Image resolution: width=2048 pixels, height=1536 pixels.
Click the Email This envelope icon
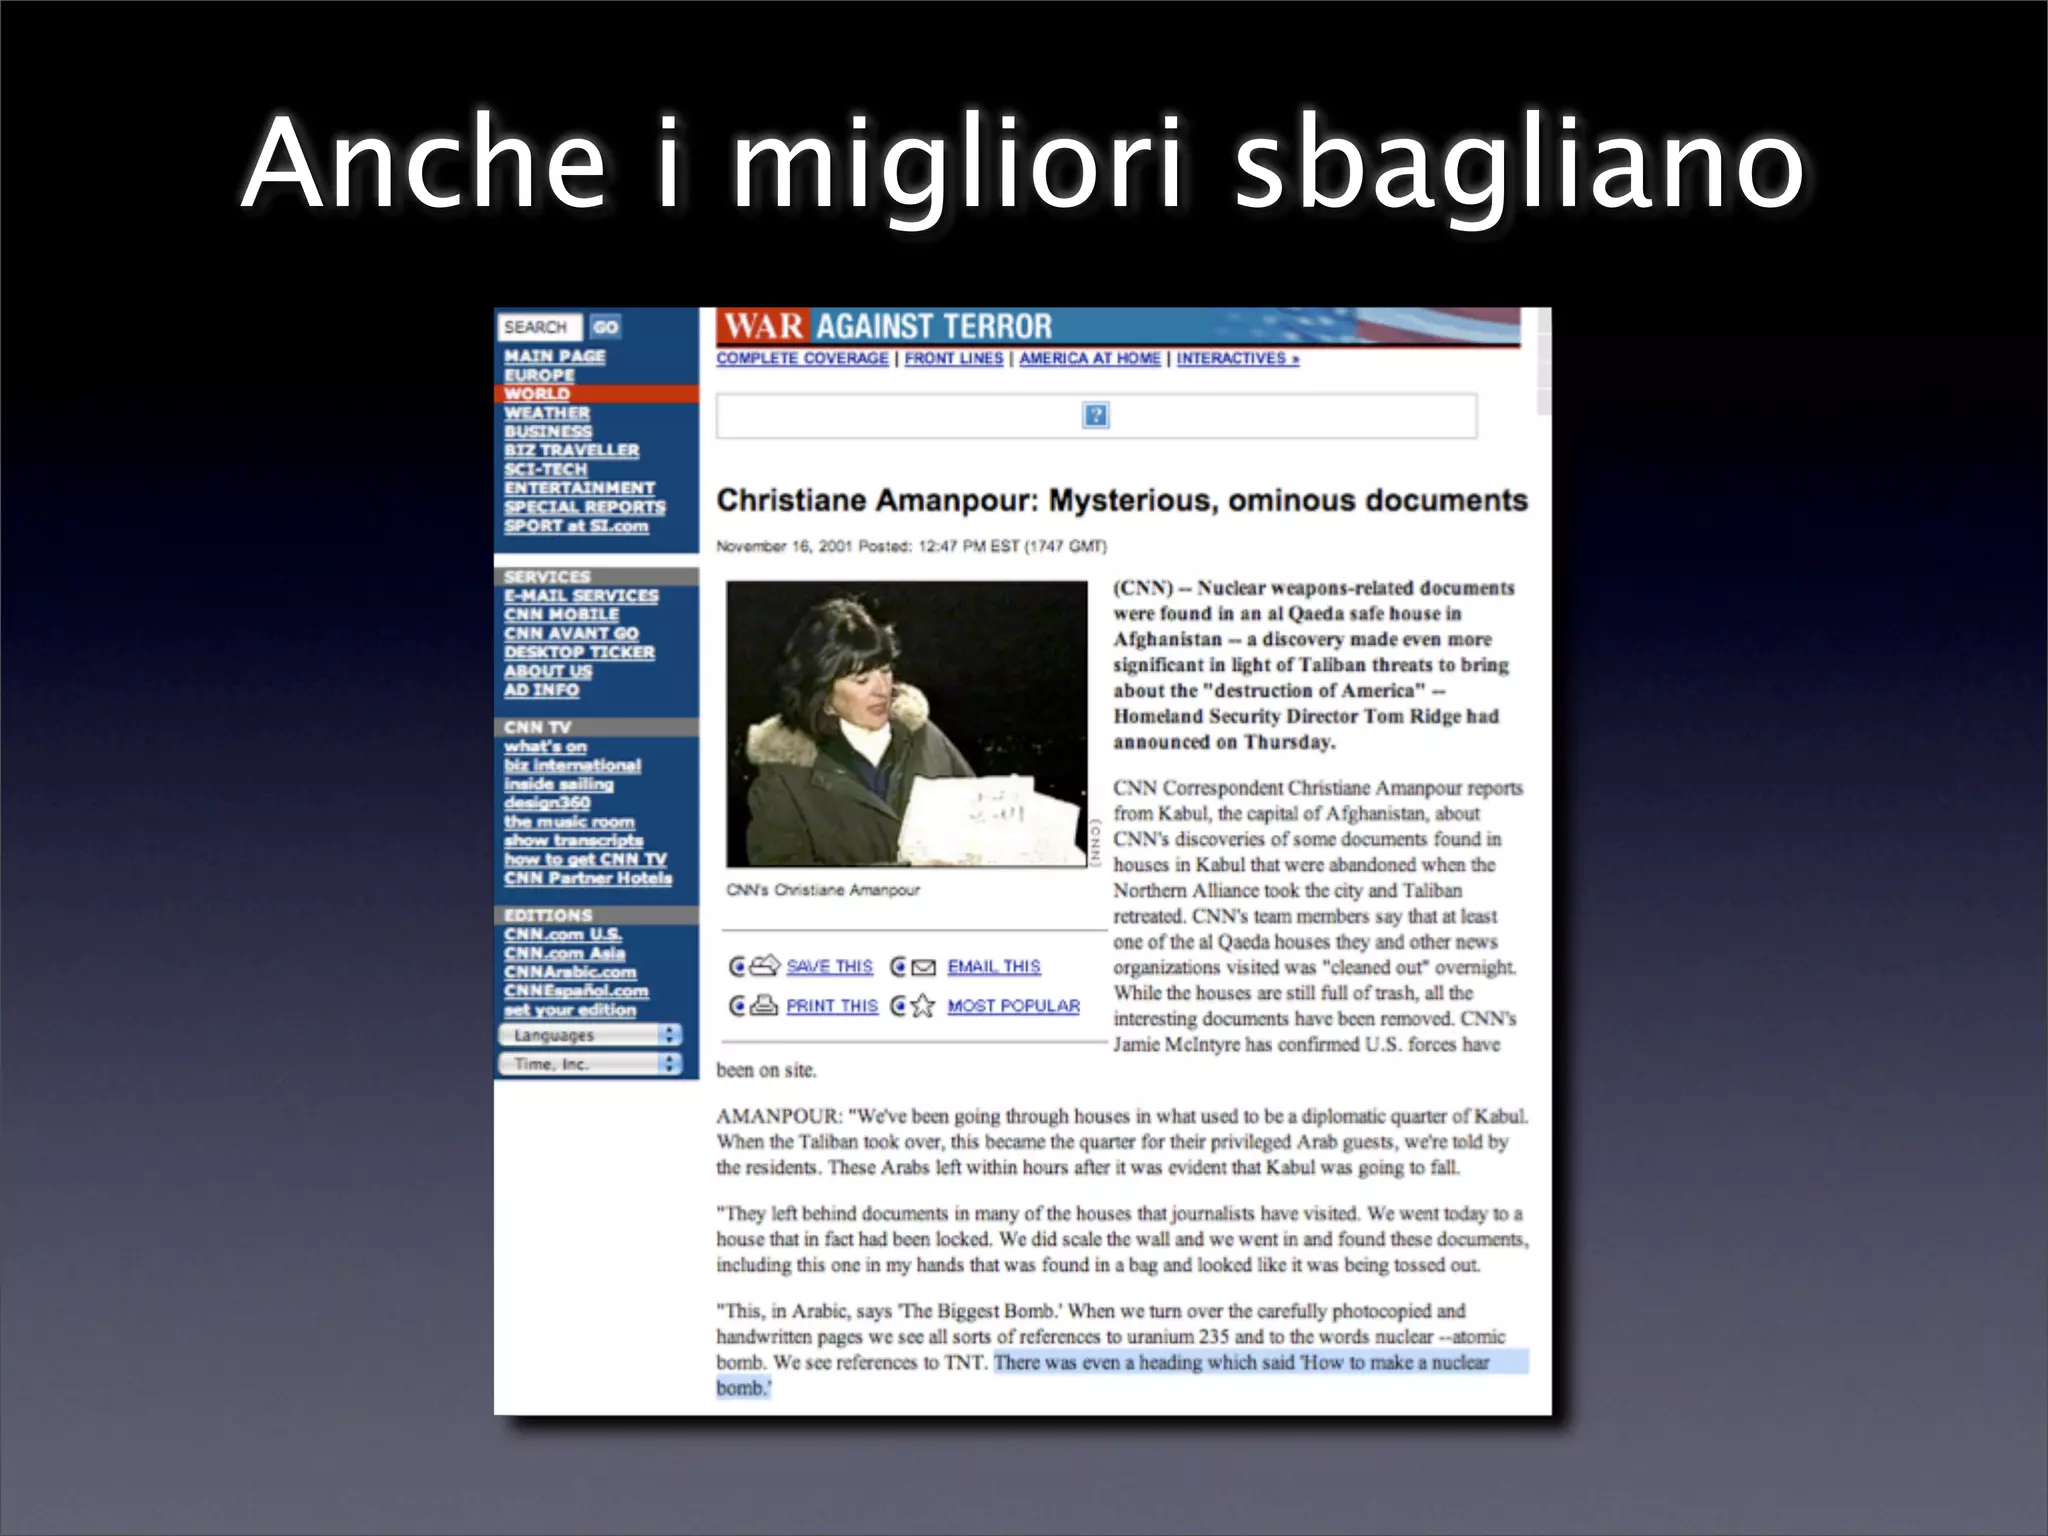923,967
